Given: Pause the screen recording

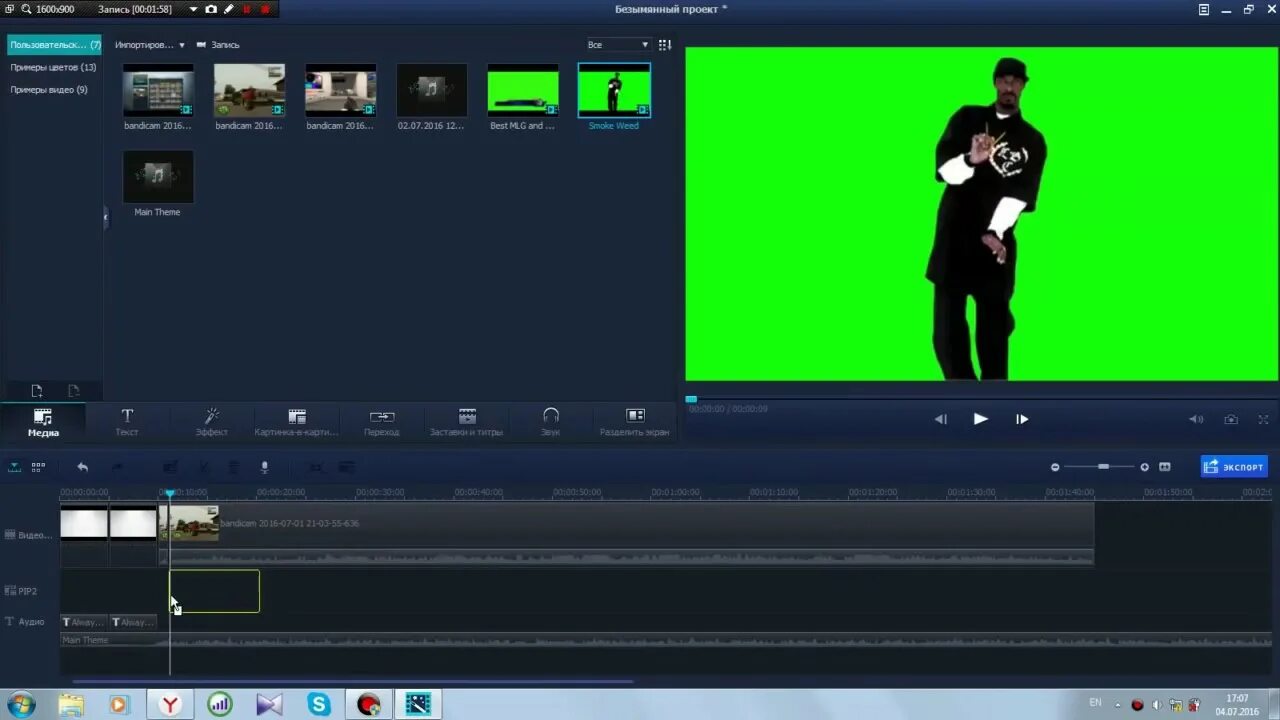Looking at the screenshot, I should pos(247,9).
